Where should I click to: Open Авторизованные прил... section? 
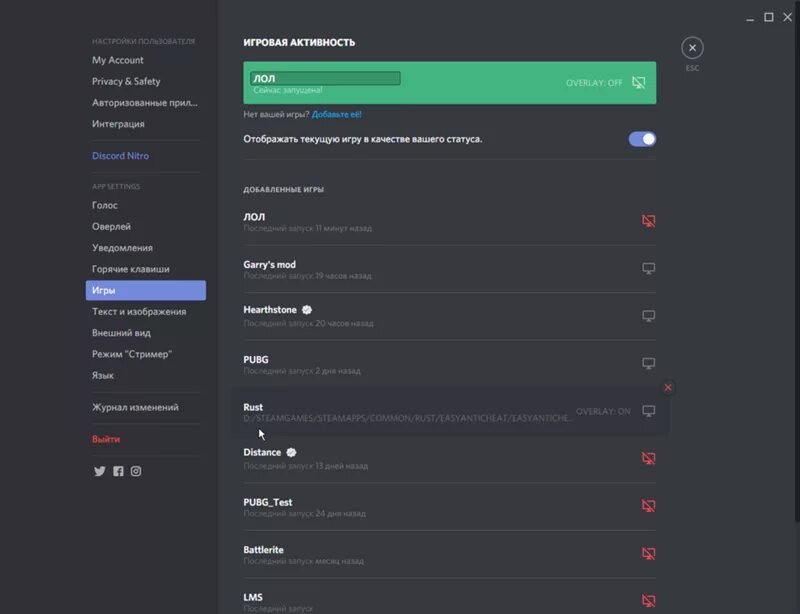point(146,103)
